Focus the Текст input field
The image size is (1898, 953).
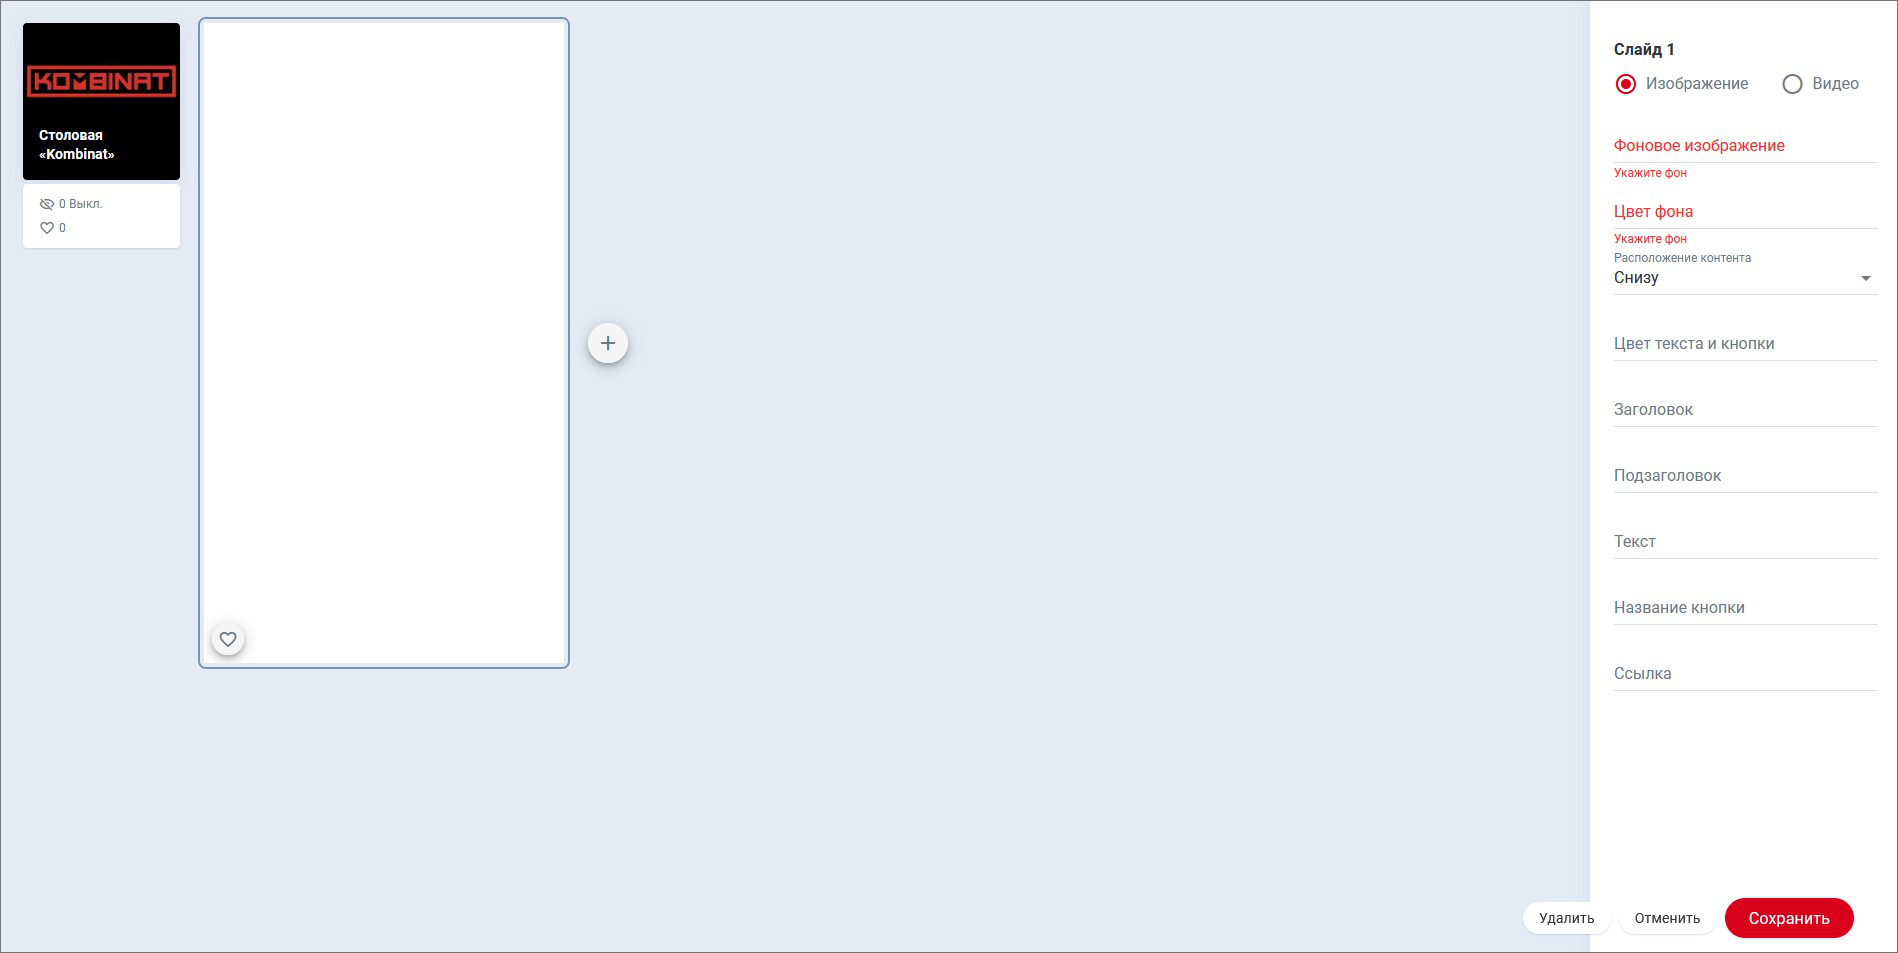(1745, 542)
